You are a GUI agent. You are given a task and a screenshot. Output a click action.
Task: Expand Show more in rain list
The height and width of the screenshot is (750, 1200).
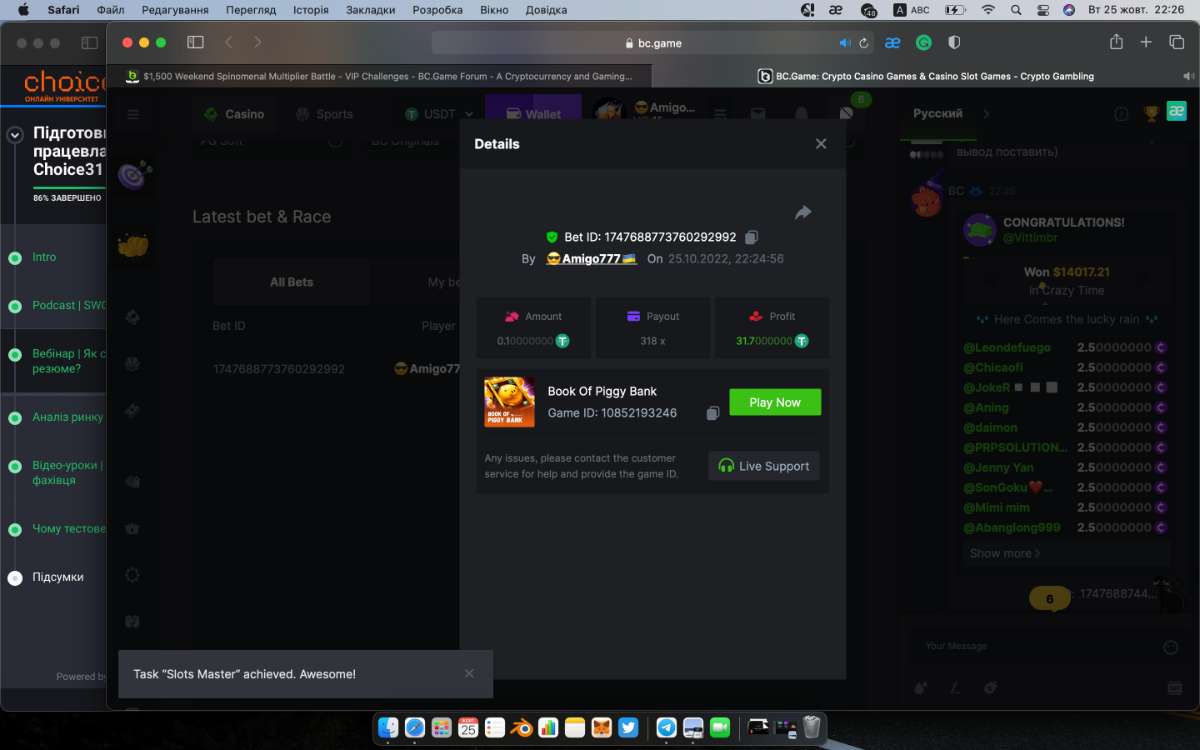tap(1004, 553)
